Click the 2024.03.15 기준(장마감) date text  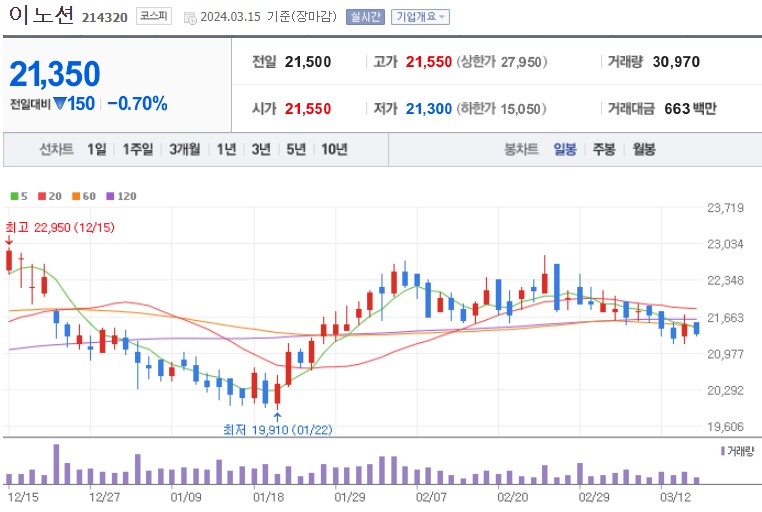268,17
